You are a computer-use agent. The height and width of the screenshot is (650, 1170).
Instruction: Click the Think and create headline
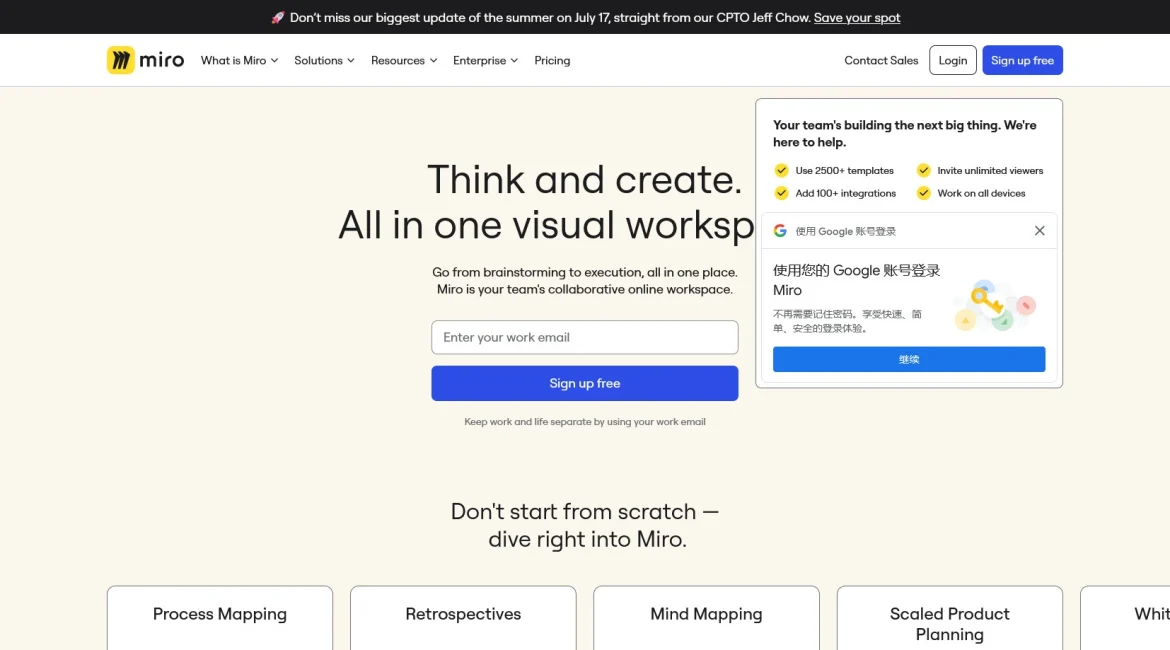[584, 179]
